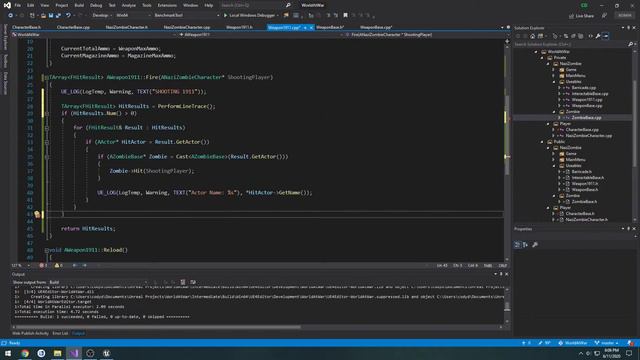Toggle Preview Selected Items icon in Solution Explorer
The image size is (640, 360).
[x=606, y=36]
